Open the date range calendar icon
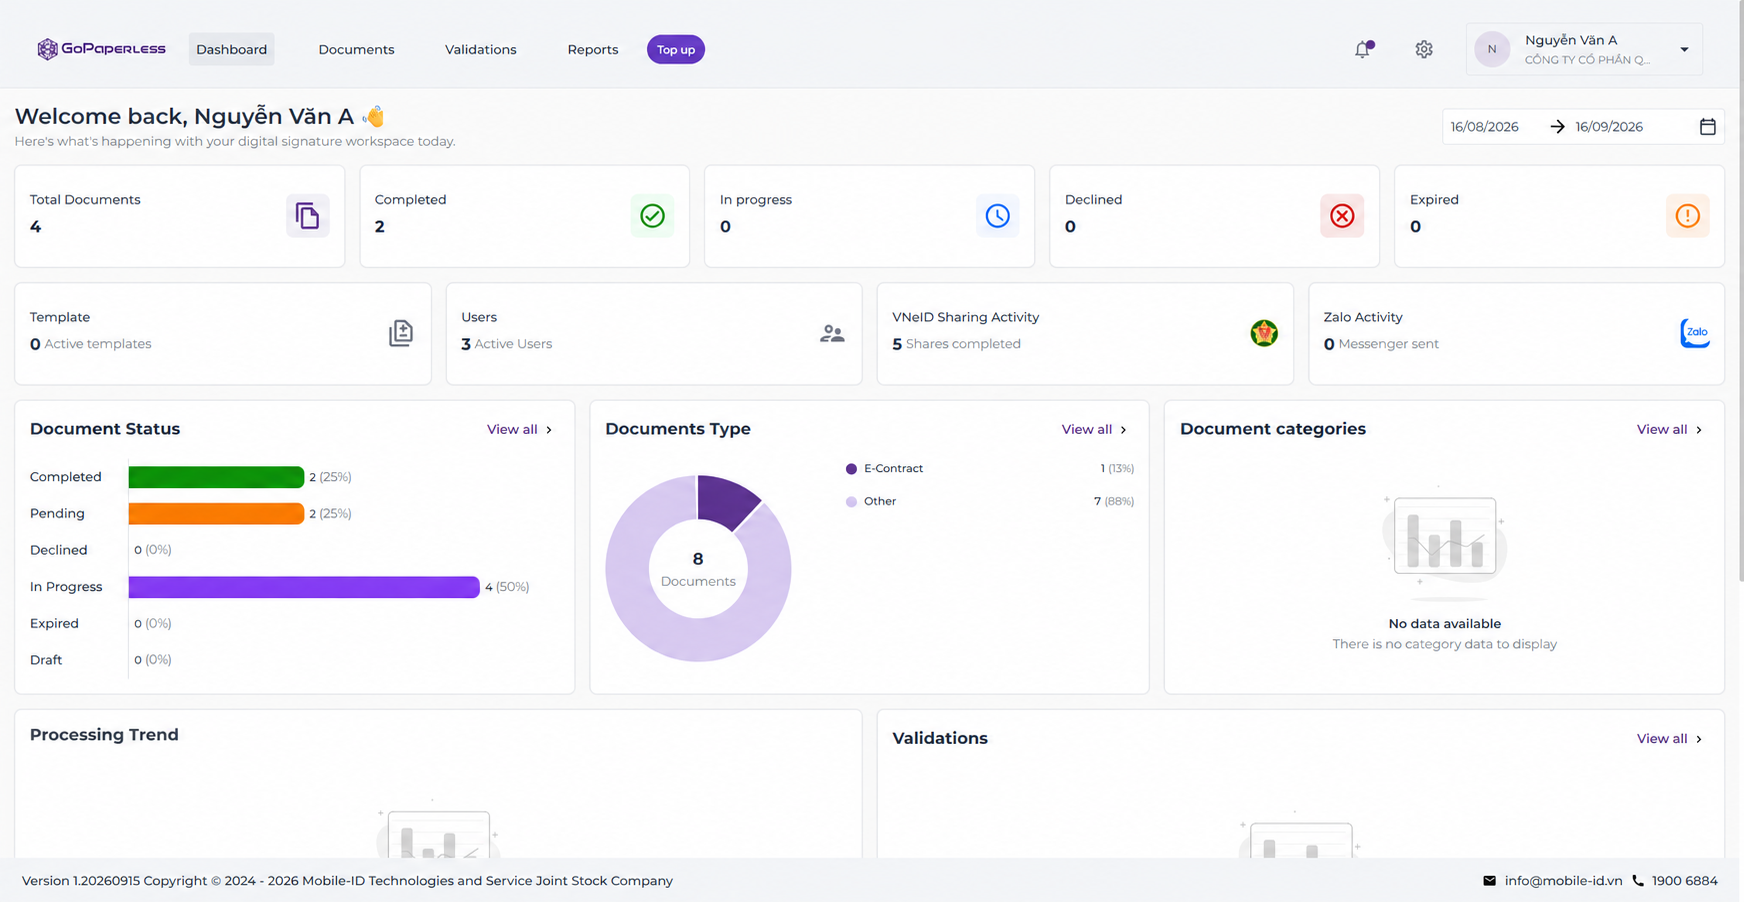This screenshot has width=1744, height=902. pyautogui.click(x=1708, y=127)
